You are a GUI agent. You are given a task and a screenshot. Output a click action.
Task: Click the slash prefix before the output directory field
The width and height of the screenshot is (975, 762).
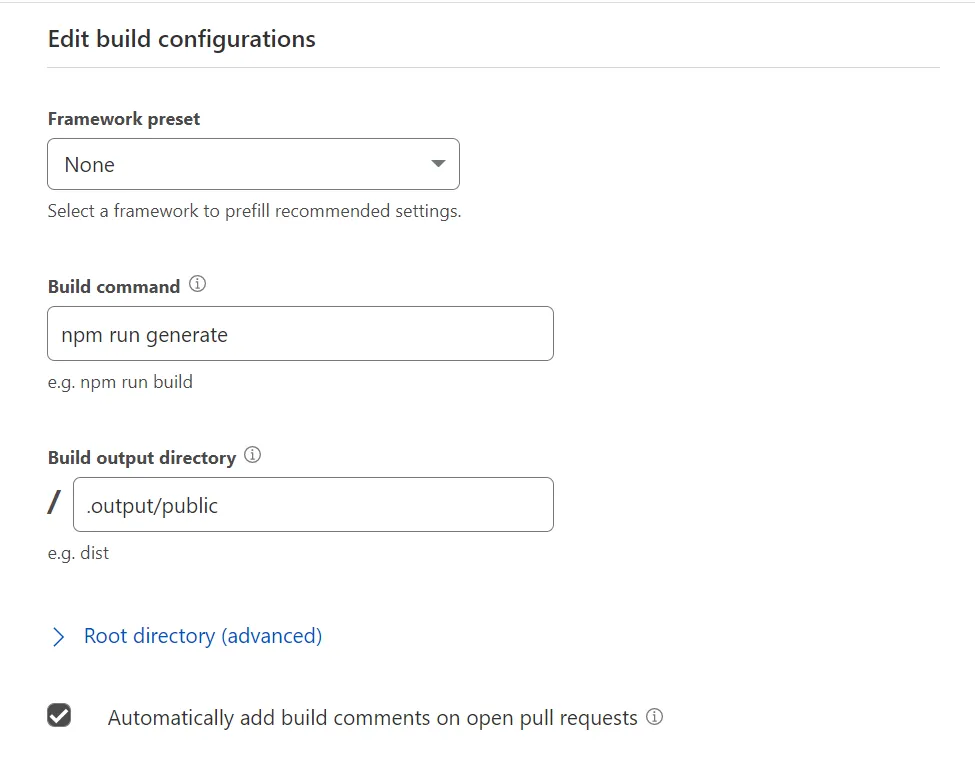tap(54, 503)
